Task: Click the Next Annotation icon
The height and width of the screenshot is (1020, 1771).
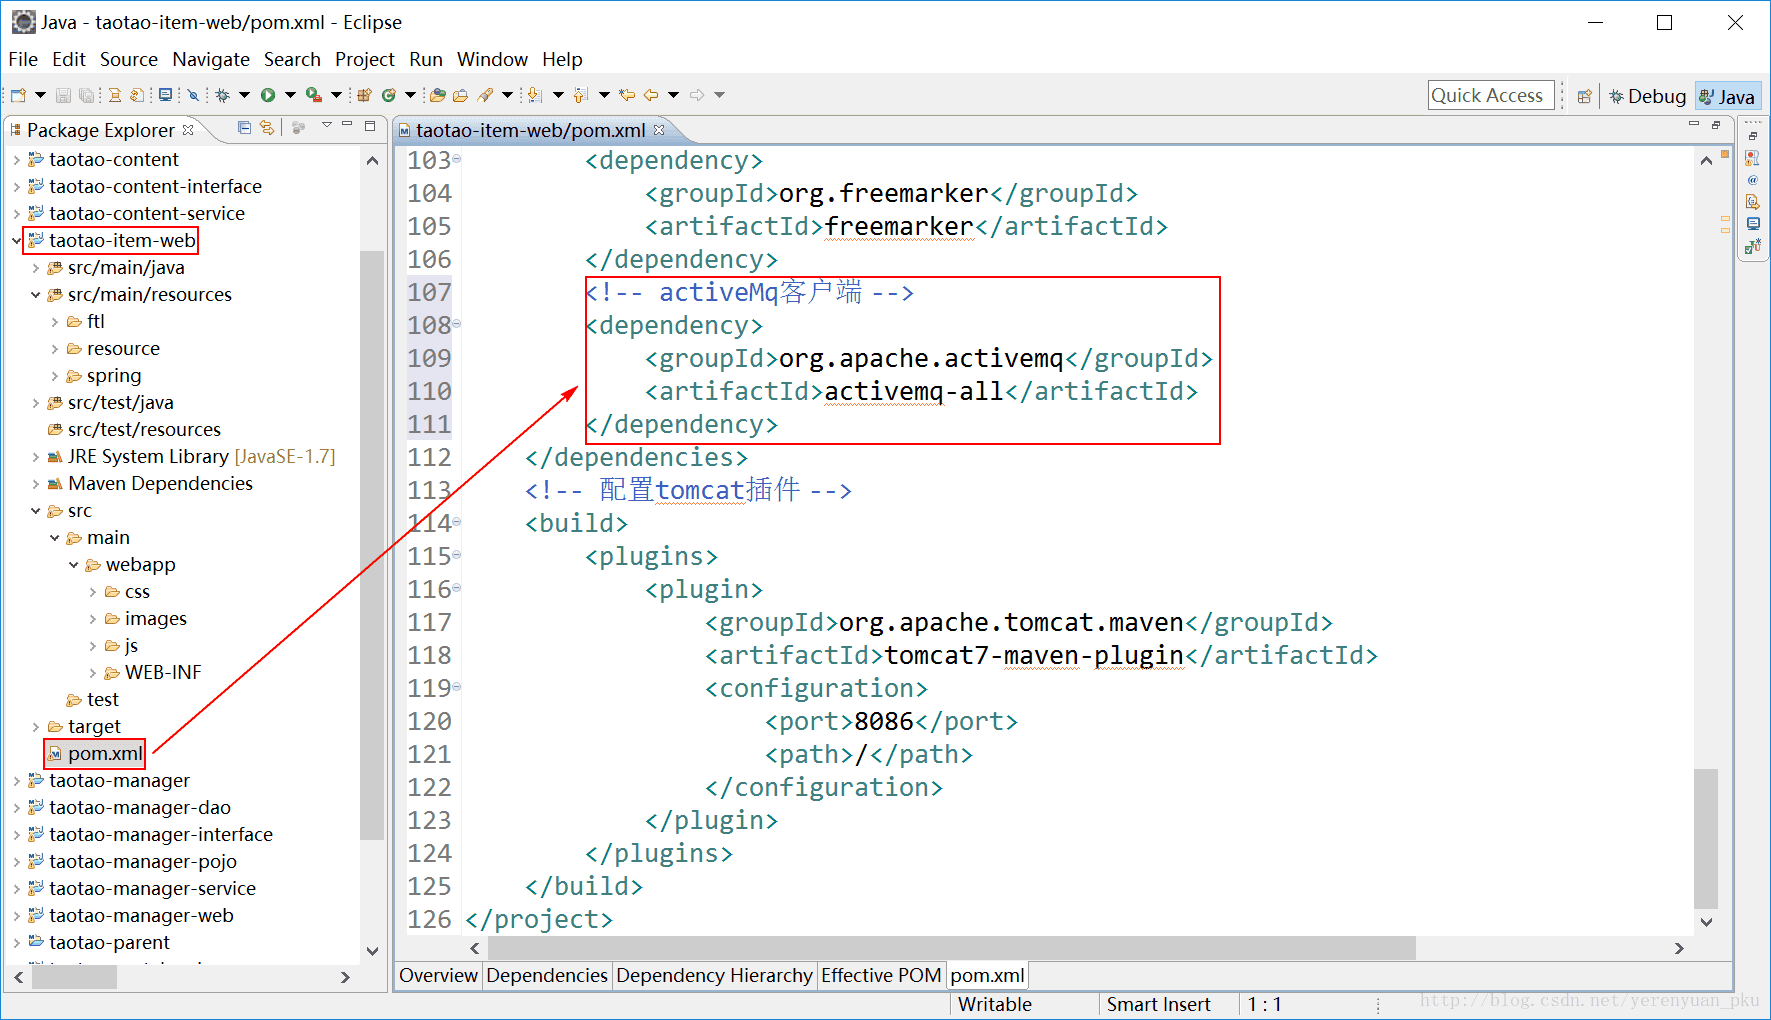Action: (x=534, y=95)
